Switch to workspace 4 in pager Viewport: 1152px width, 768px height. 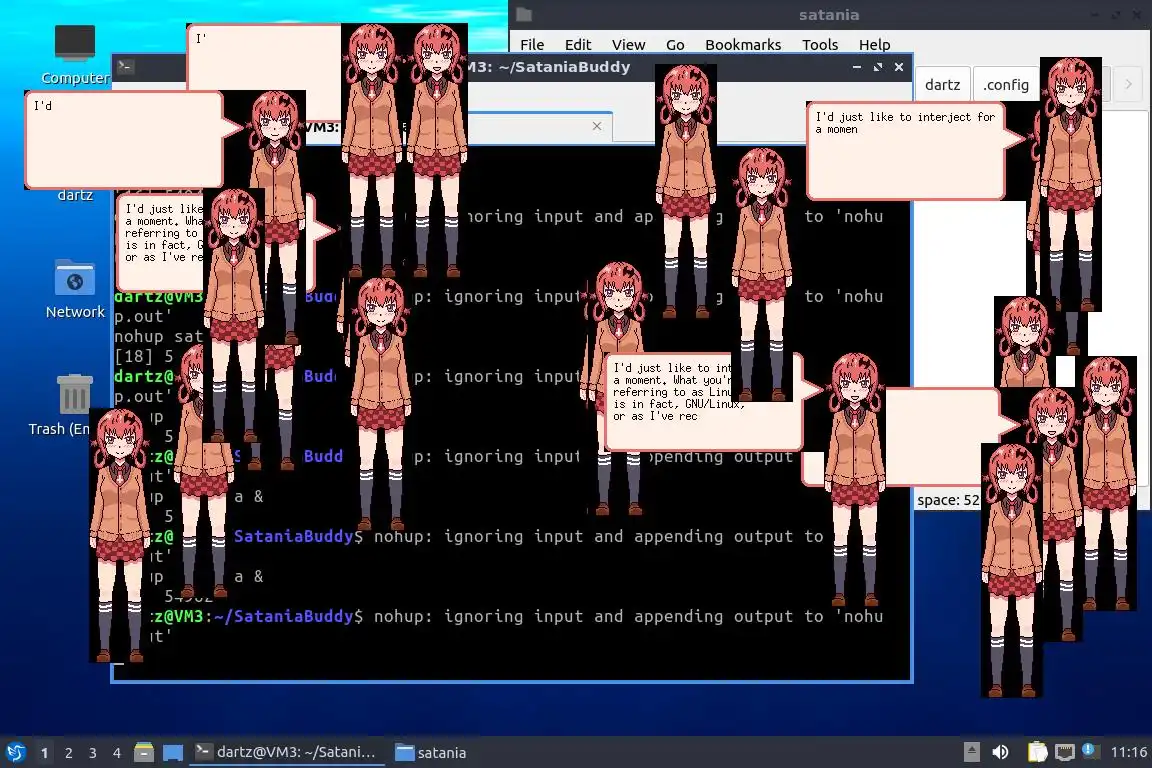pyautogui.click(x=116, y=753)
